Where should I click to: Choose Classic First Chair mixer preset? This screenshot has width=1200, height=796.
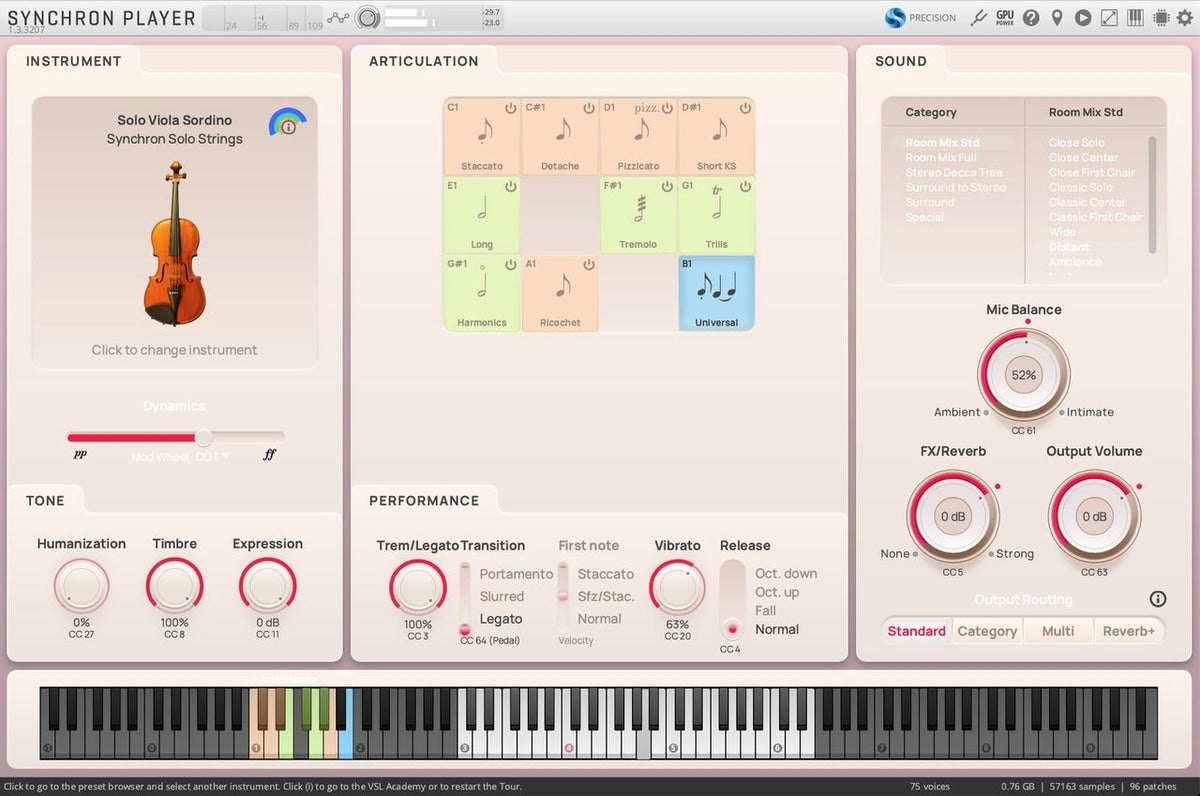click(x=1095, y=217)
